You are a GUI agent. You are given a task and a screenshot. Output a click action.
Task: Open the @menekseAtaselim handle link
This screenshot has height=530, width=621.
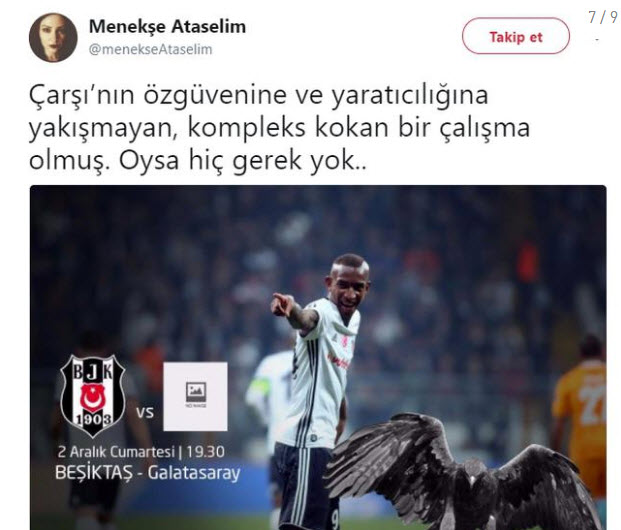tap(150, 50)
